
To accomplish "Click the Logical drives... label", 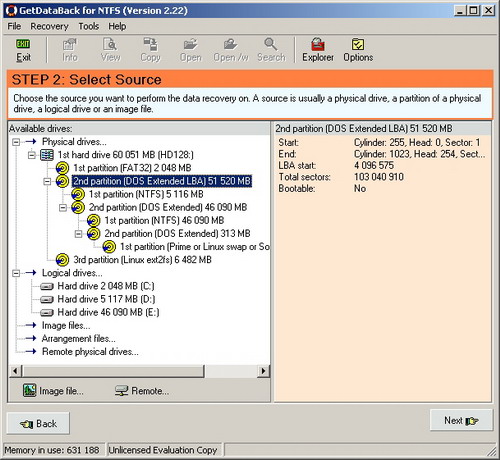I will click(72, 273).
